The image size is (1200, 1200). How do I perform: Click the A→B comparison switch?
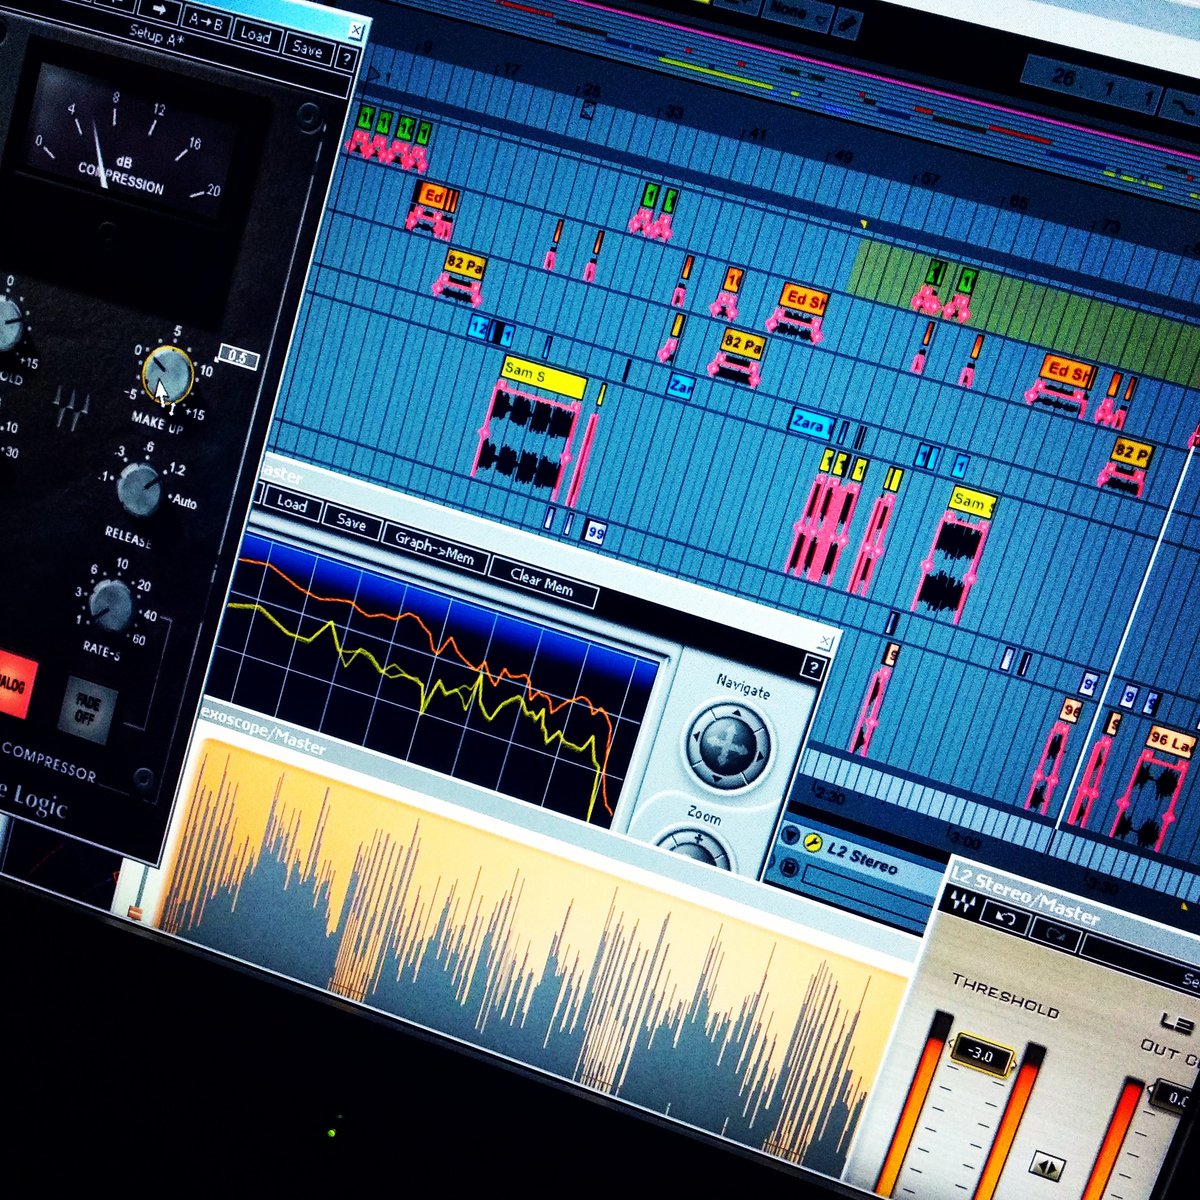point(207,22)
